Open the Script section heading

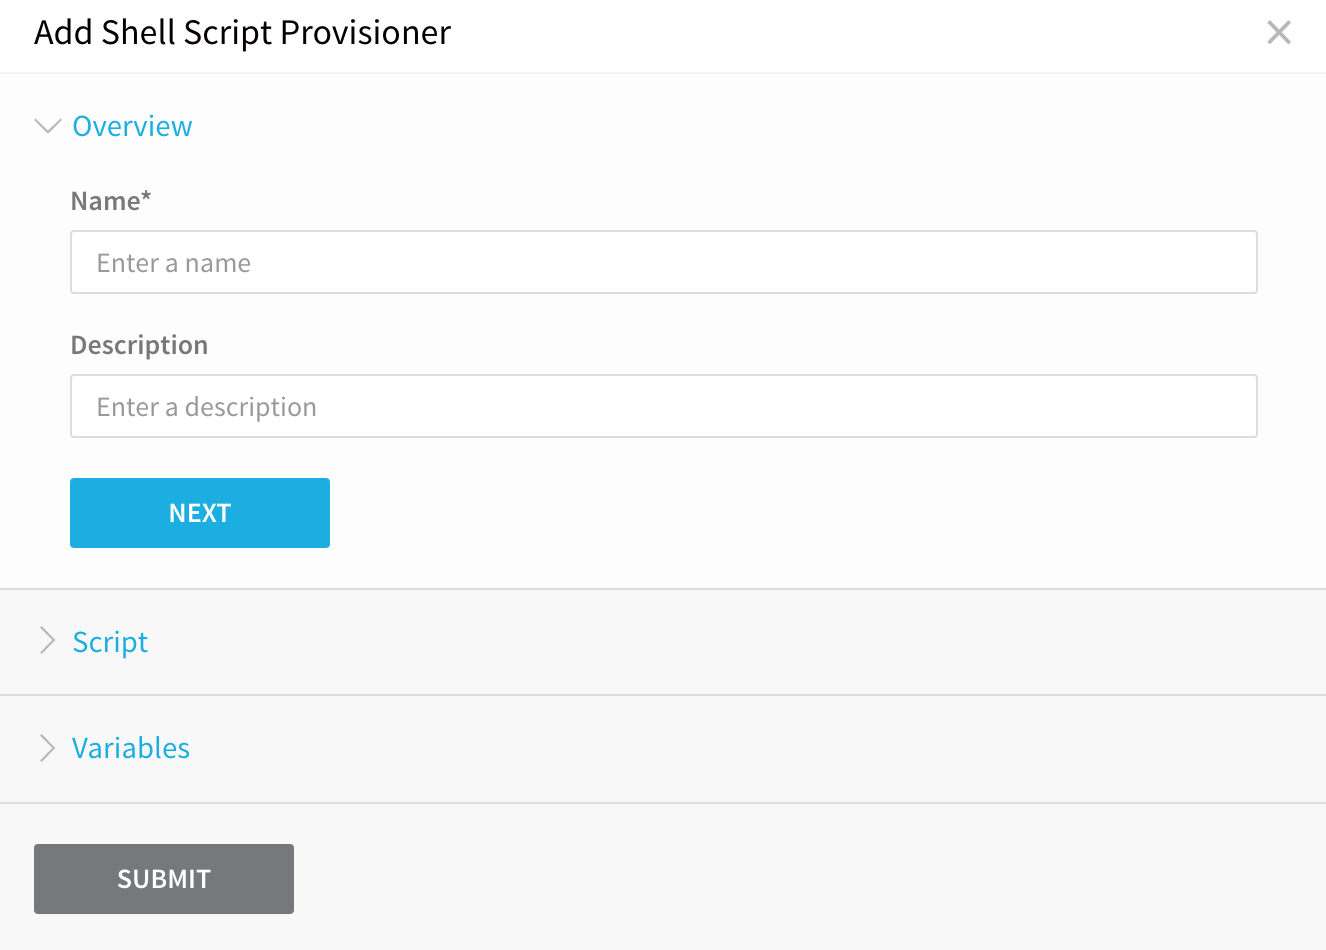(x=110, y=642)
